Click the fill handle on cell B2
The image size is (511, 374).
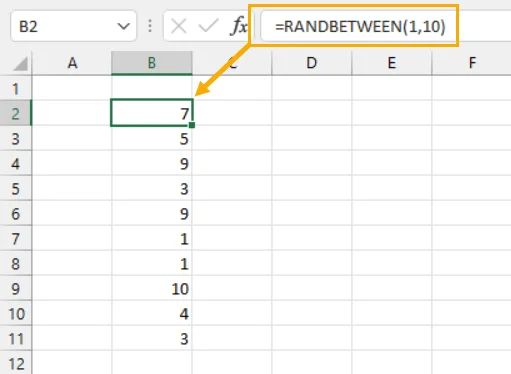[192, 125]
